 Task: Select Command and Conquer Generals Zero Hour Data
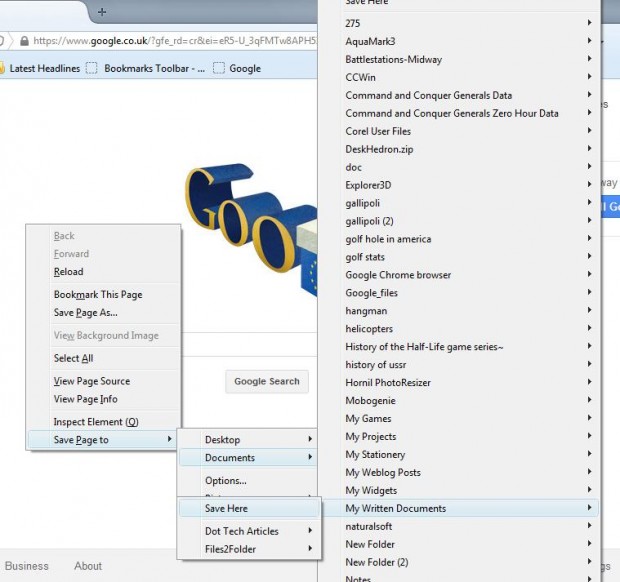[x=459, y=113]
